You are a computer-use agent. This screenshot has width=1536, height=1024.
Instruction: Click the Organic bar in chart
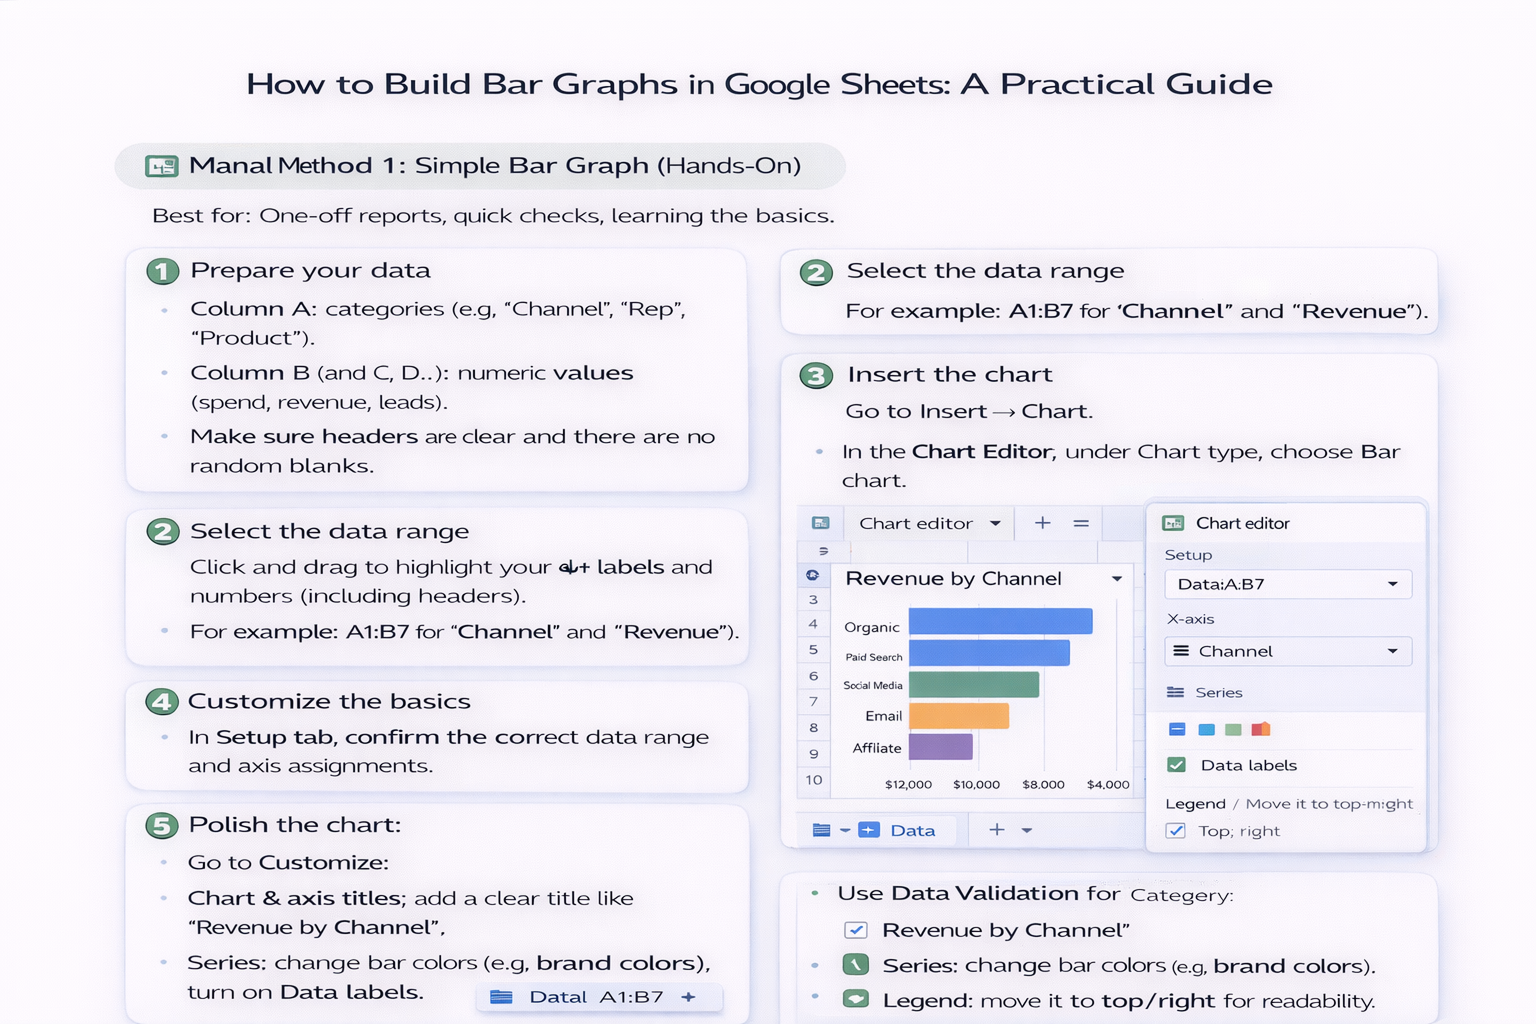tap(1000, 621)
